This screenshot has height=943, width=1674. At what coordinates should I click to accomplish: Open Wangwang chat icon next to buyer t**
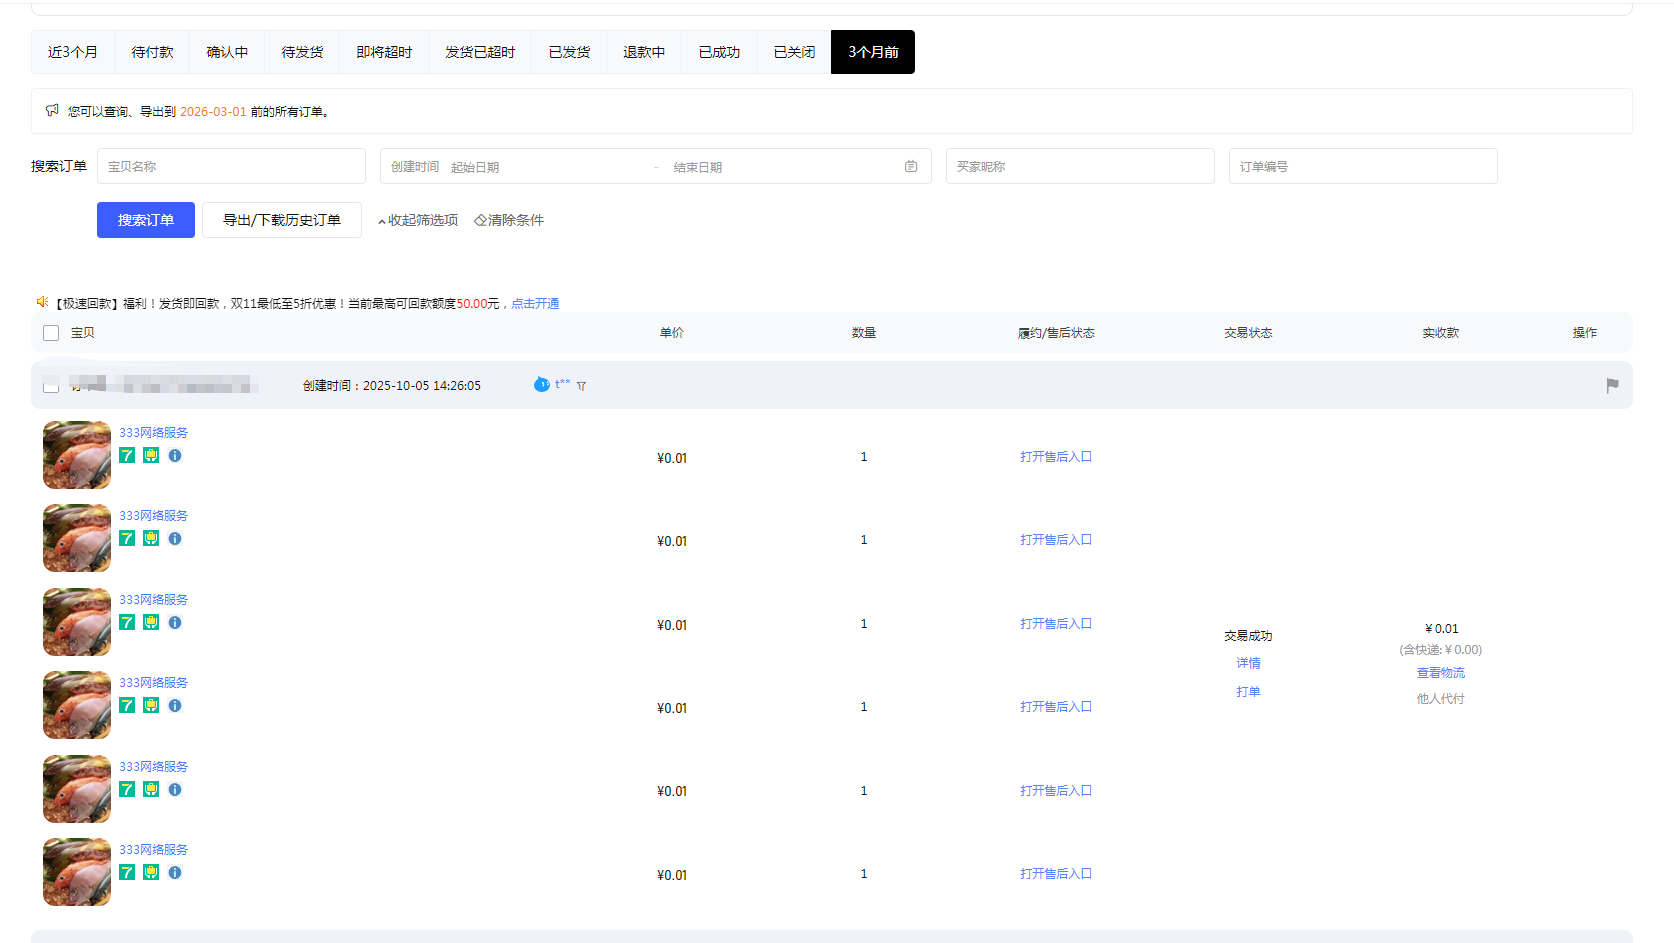click(542, 384)
